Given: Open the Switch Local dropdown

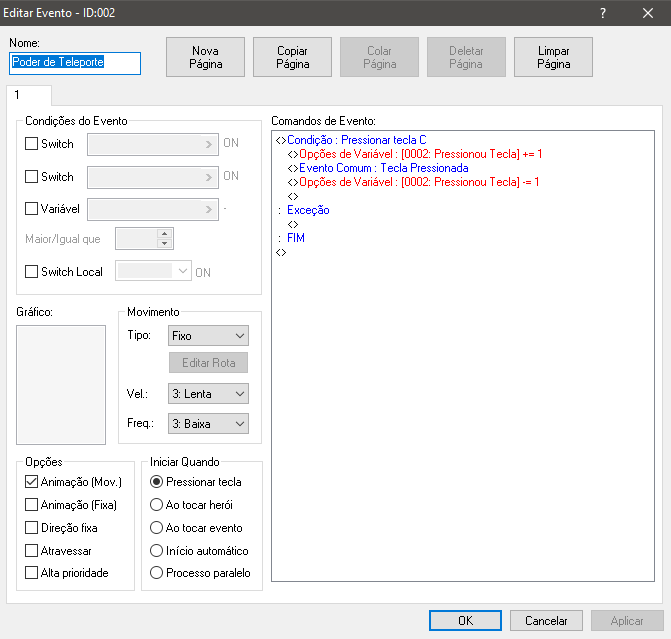Looking at the screenshot, I should click(x=153, y=271).
